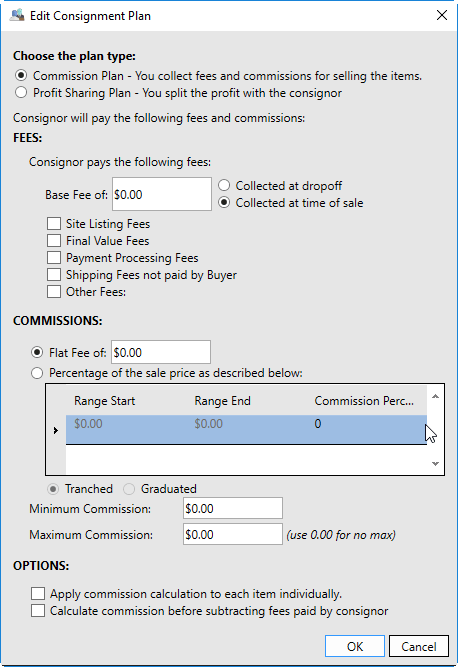Click the Cancel button
Image resolution: width=458 pixels, height=667 pixels.
pos(419,647)
